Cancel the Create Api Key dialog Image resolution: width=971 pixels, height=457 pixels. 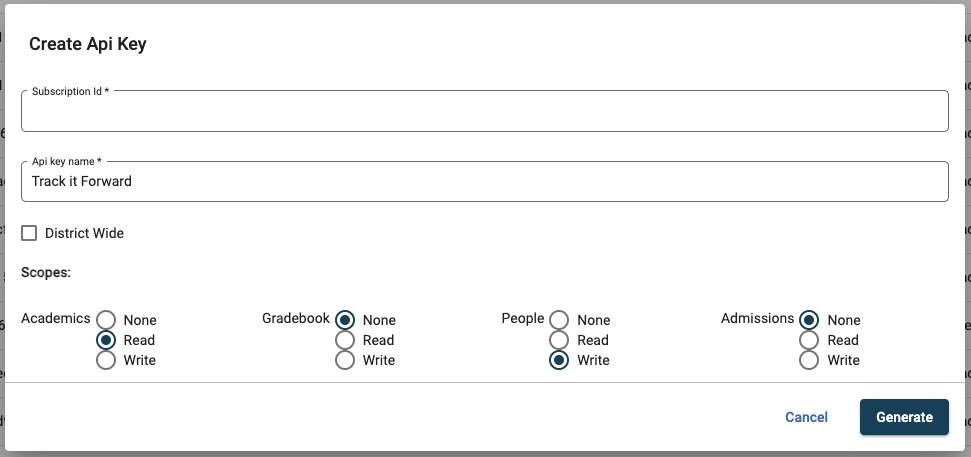click(x=806, y=417)
